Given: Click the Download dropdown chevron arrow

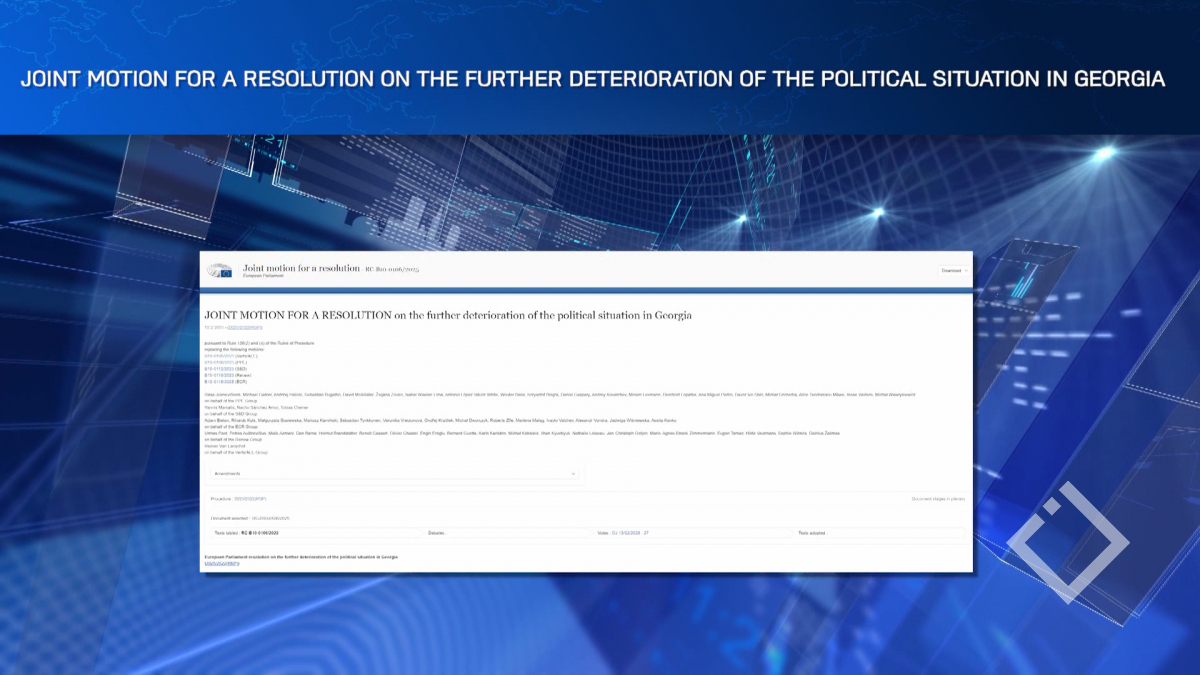Looking at the screenshot, I should [x=966, y=270].
